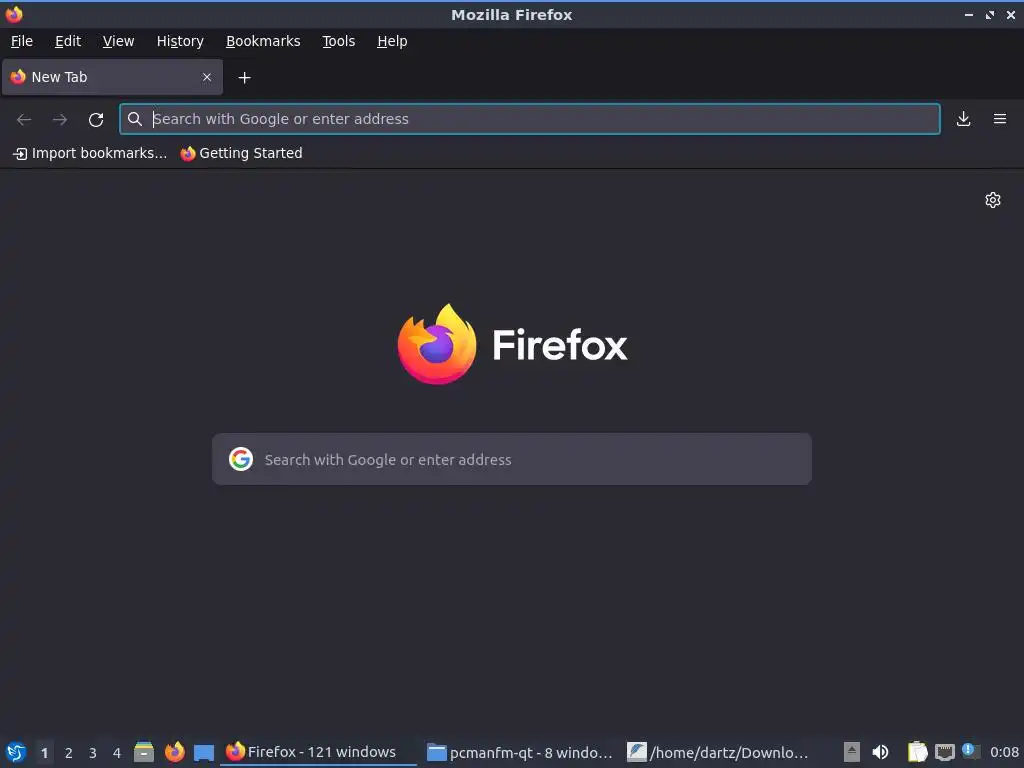The height and width of the screenshot is (768, 1024).
Task: Open the clipboard manager tray icon
Action: 918,752
